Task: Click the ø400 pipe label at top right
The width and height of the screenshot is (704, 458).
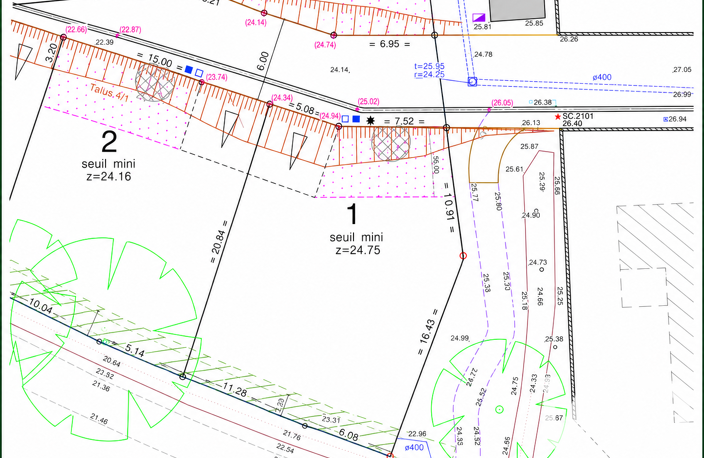Action: point(602,77)
